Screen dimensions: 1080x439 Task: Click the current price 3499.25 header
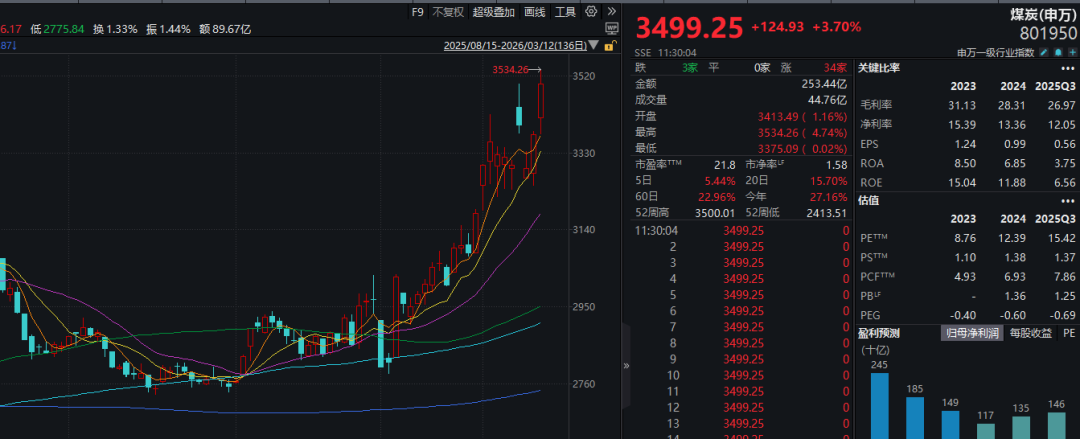(689, 28)
